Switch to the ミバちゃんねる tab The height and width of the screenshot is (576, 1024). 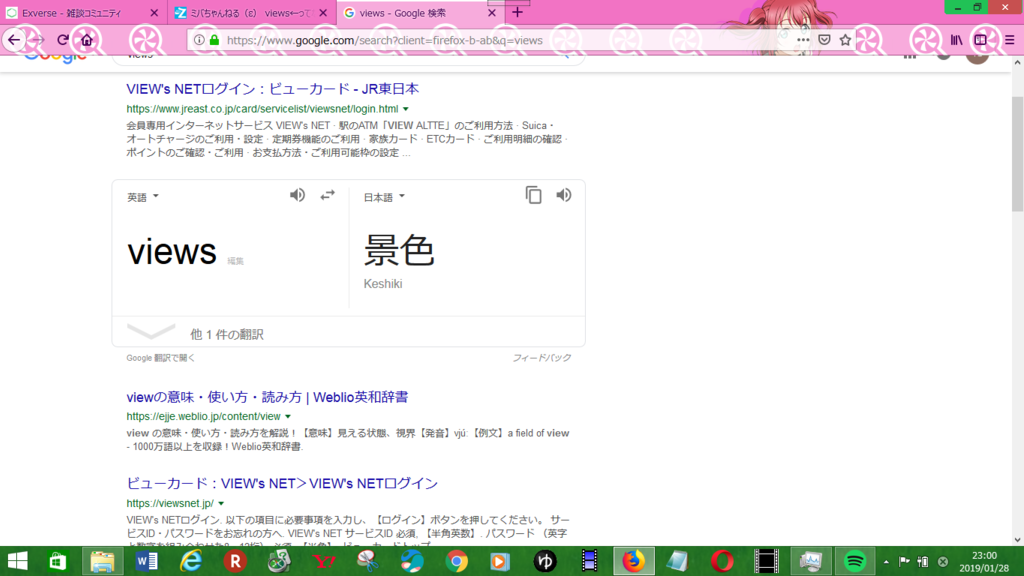pyautogui.click(x=251, y=13)
